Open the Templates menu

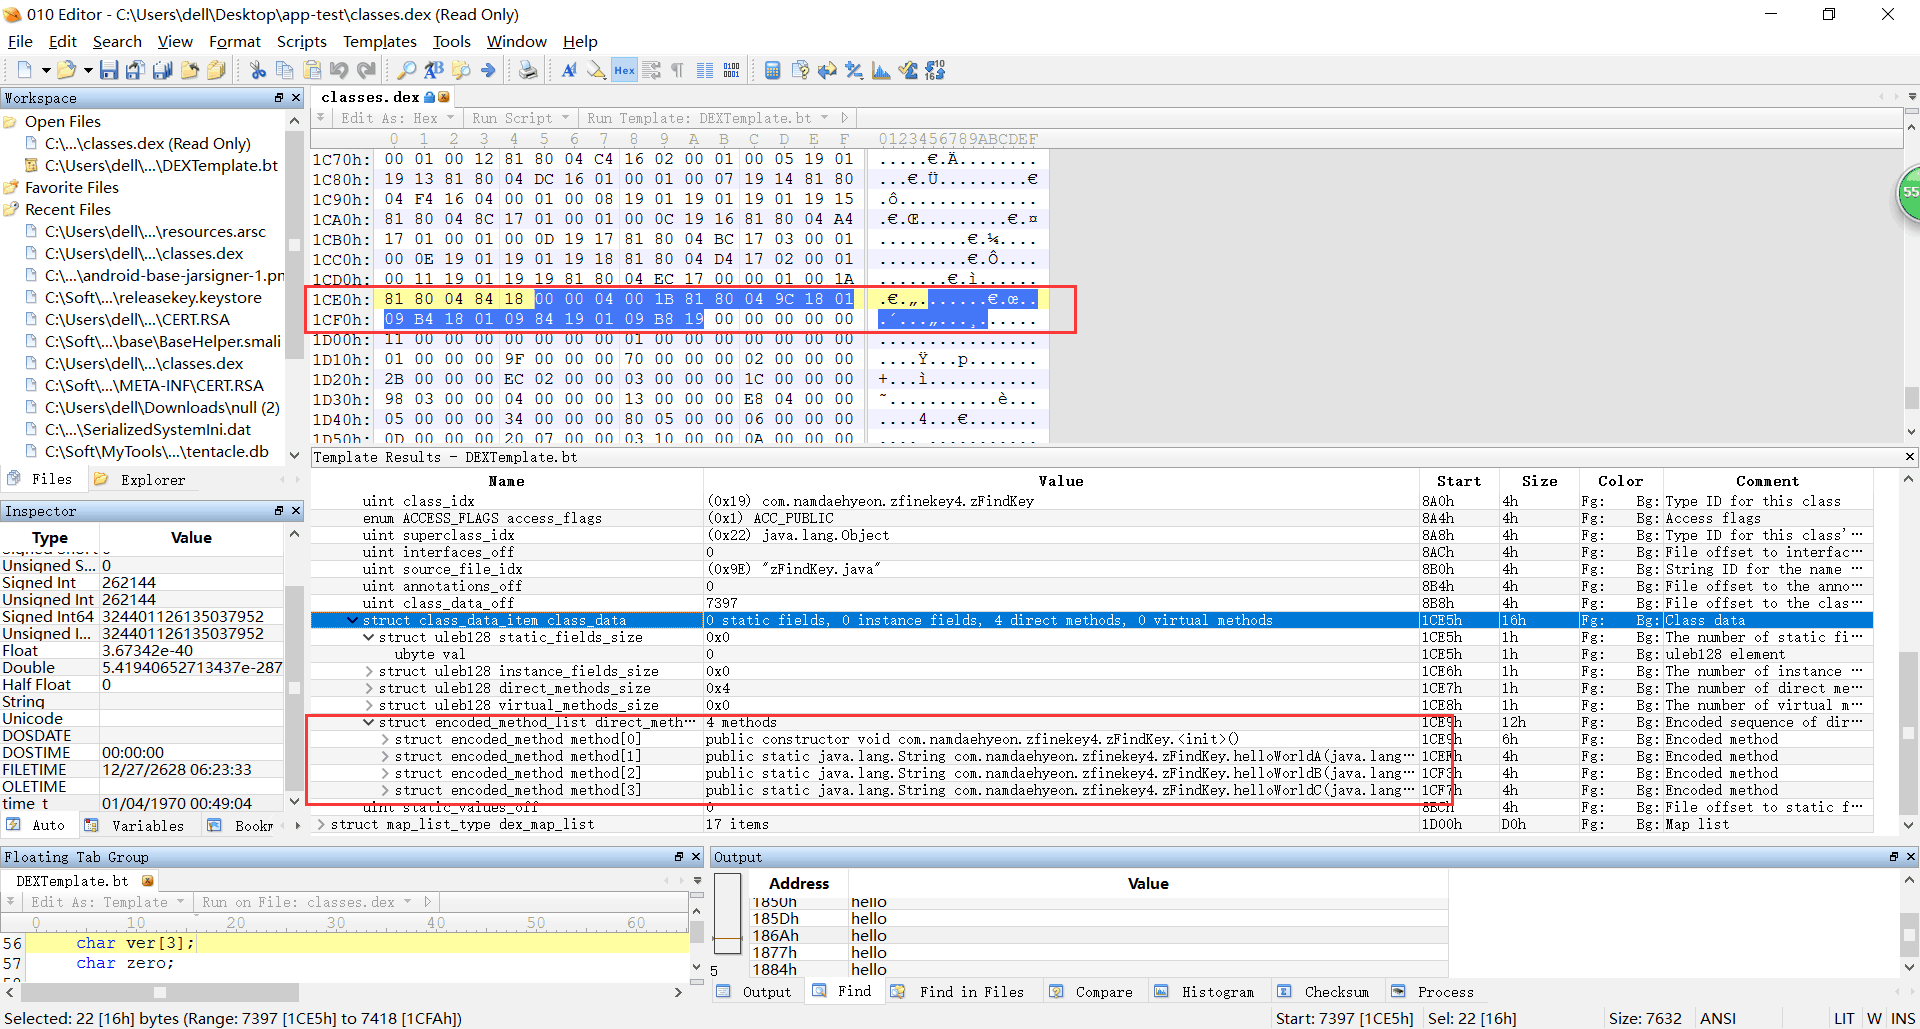click(379, 41)
